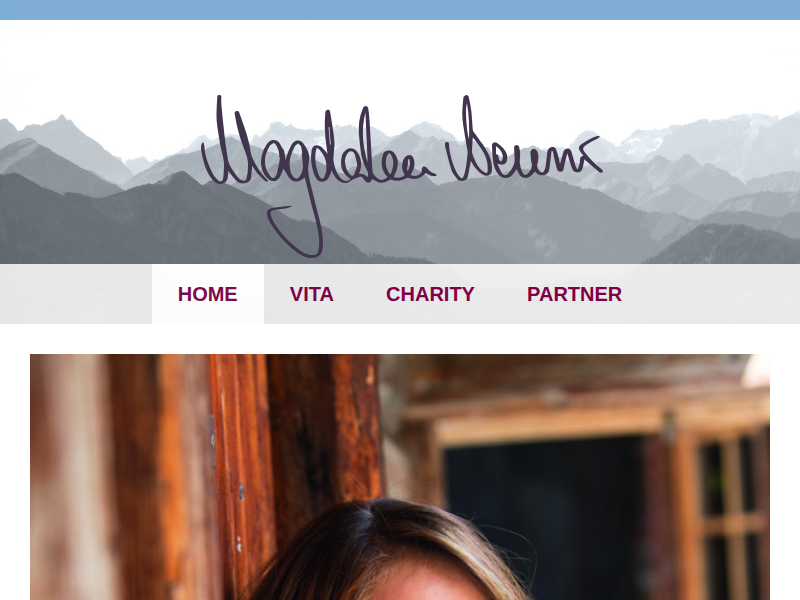
Task: Click the first name in the signature
Action: pos(316,153)
